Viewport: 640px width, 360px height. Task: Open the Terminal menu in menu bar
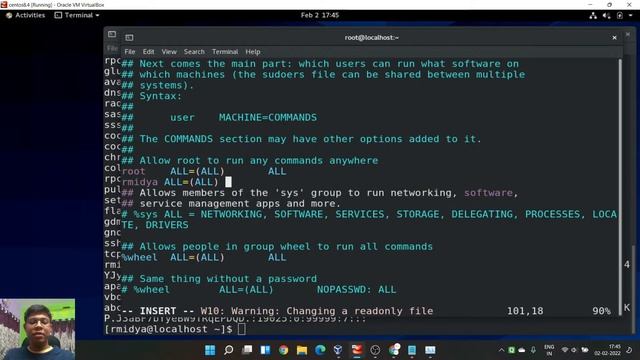coord(225,52)
